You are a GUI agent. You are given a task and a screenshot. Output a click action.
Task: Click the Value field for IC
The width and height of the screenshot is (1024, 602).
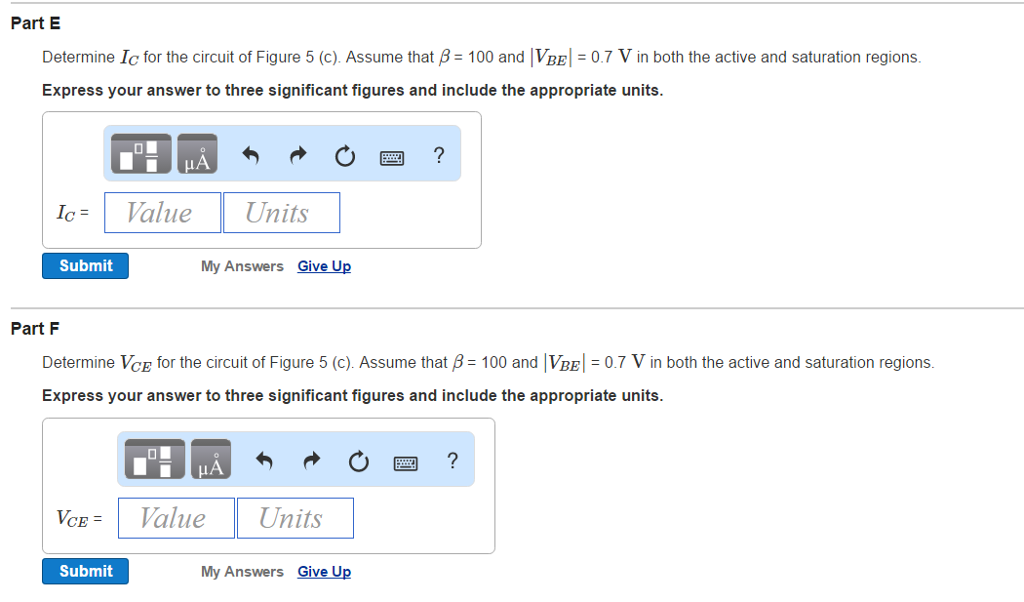tap(162, 212)
